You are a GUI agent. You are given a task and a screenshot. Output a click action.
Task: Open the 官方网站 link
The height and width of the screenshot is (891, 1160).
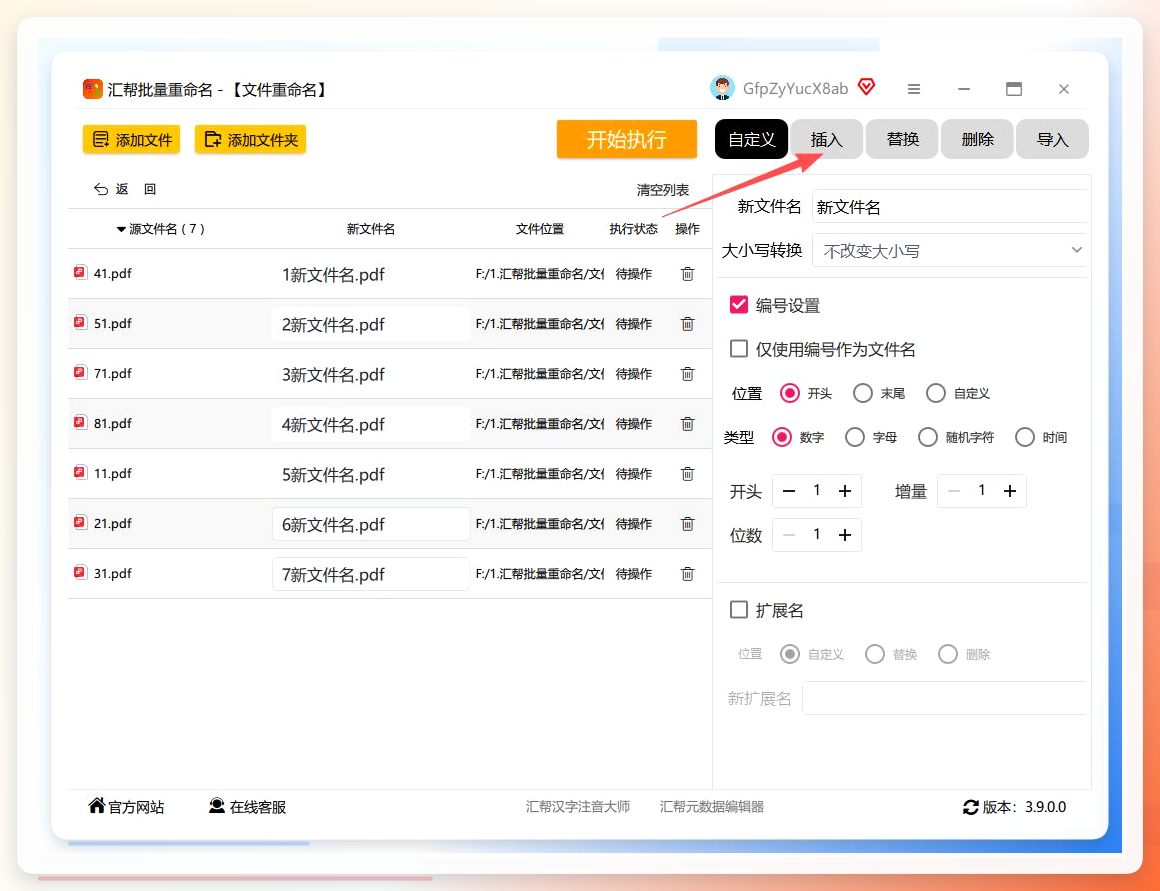pos(126,807)
